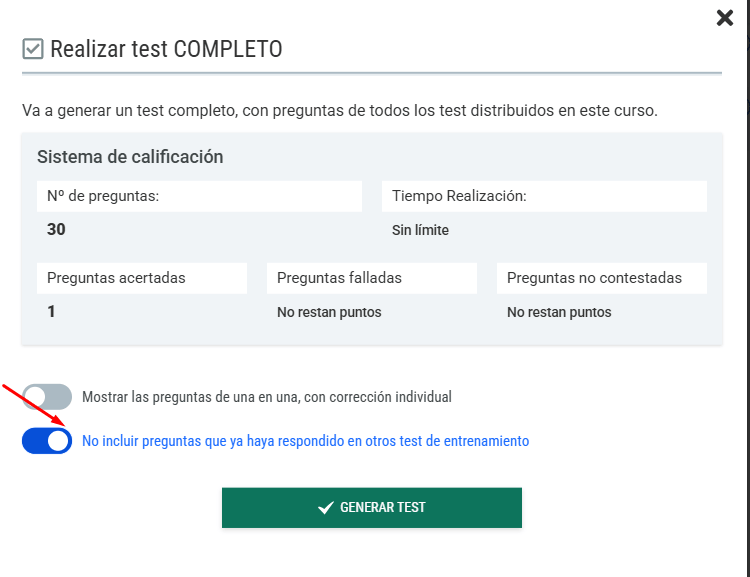Click the checkbox icon beside the Realizar test title

coord(33,49)
